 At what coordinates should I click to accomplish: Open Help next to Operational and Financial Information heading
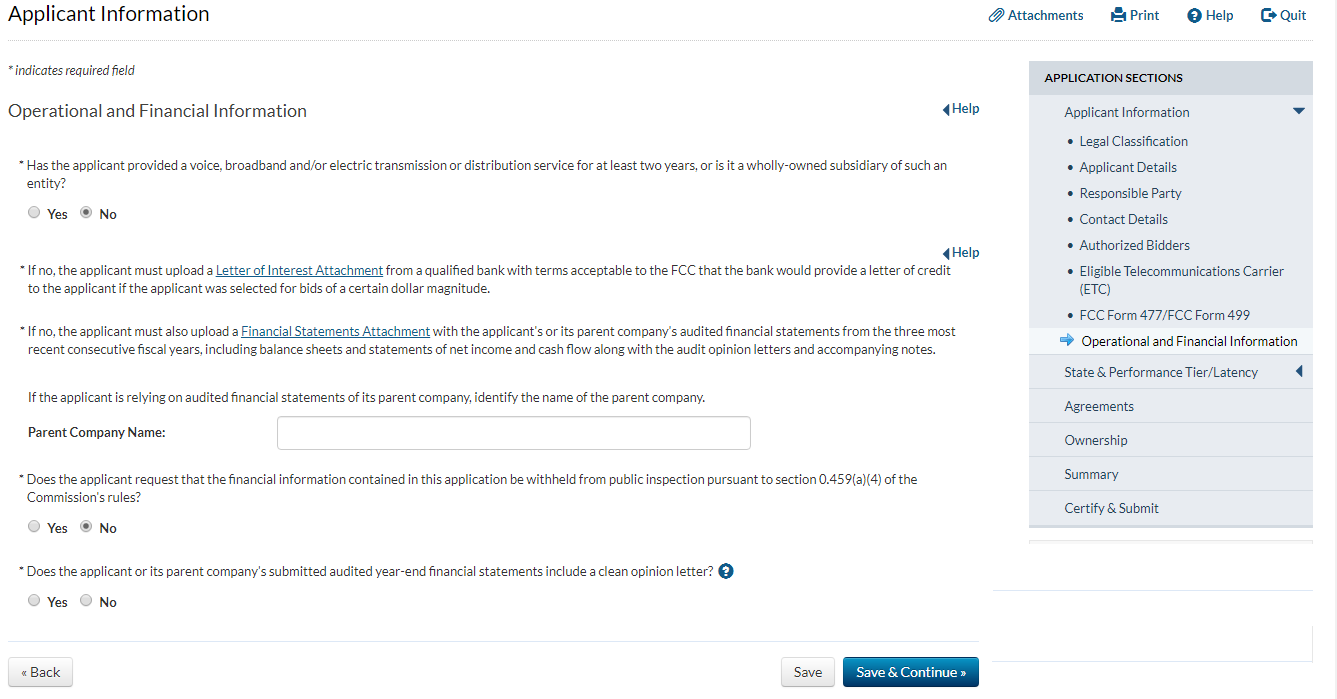[961, 108]
